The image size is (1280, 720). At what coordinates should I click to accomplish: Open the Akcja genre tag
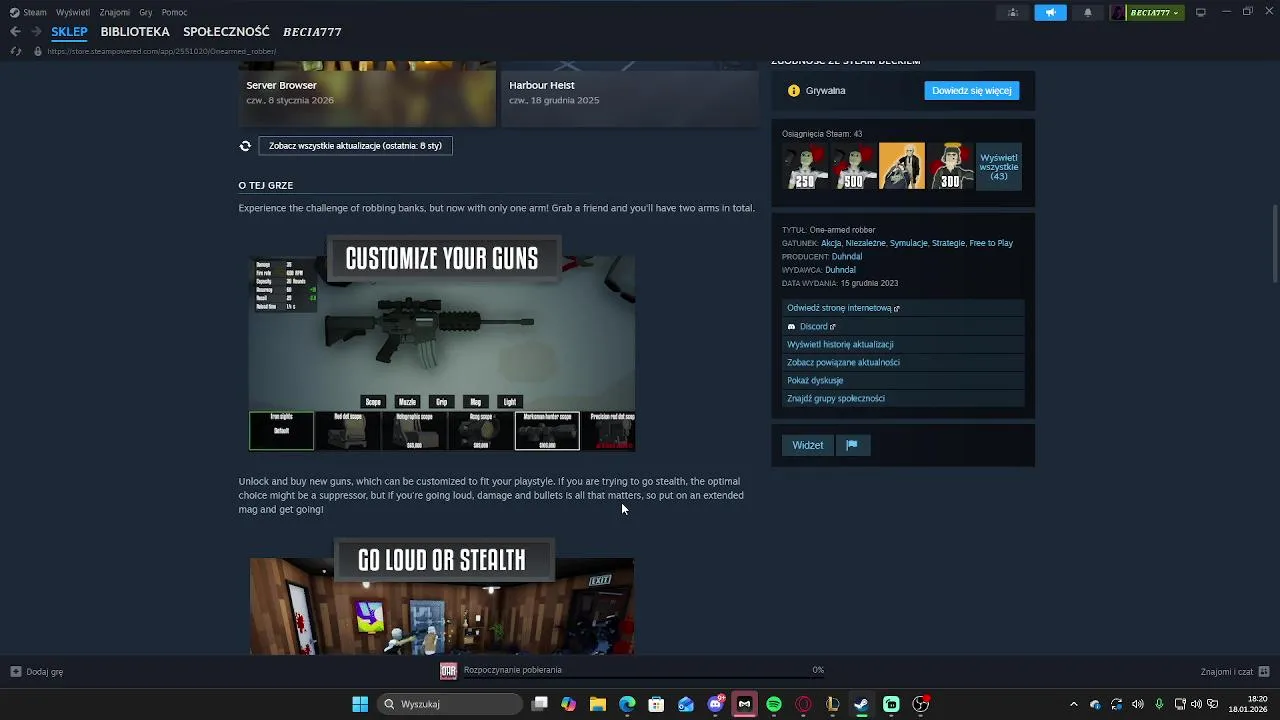click(x=831, y=243)
